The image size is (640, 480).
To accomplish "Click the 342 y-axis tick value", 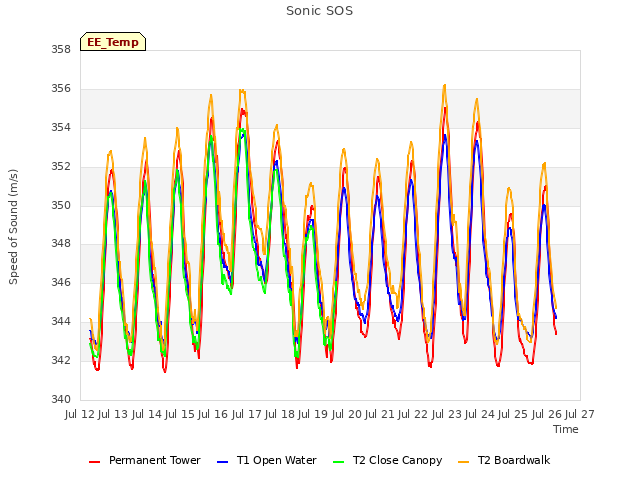I will click(61, 360).
